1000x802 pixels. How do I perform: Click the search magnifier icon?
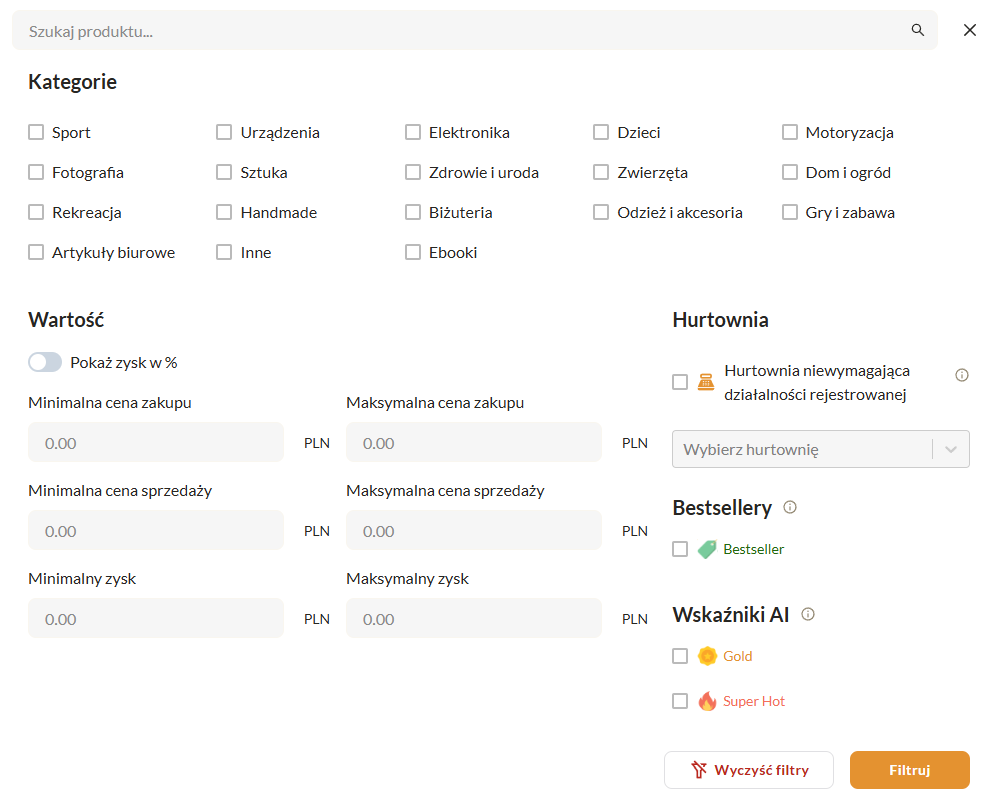[917, 30]
